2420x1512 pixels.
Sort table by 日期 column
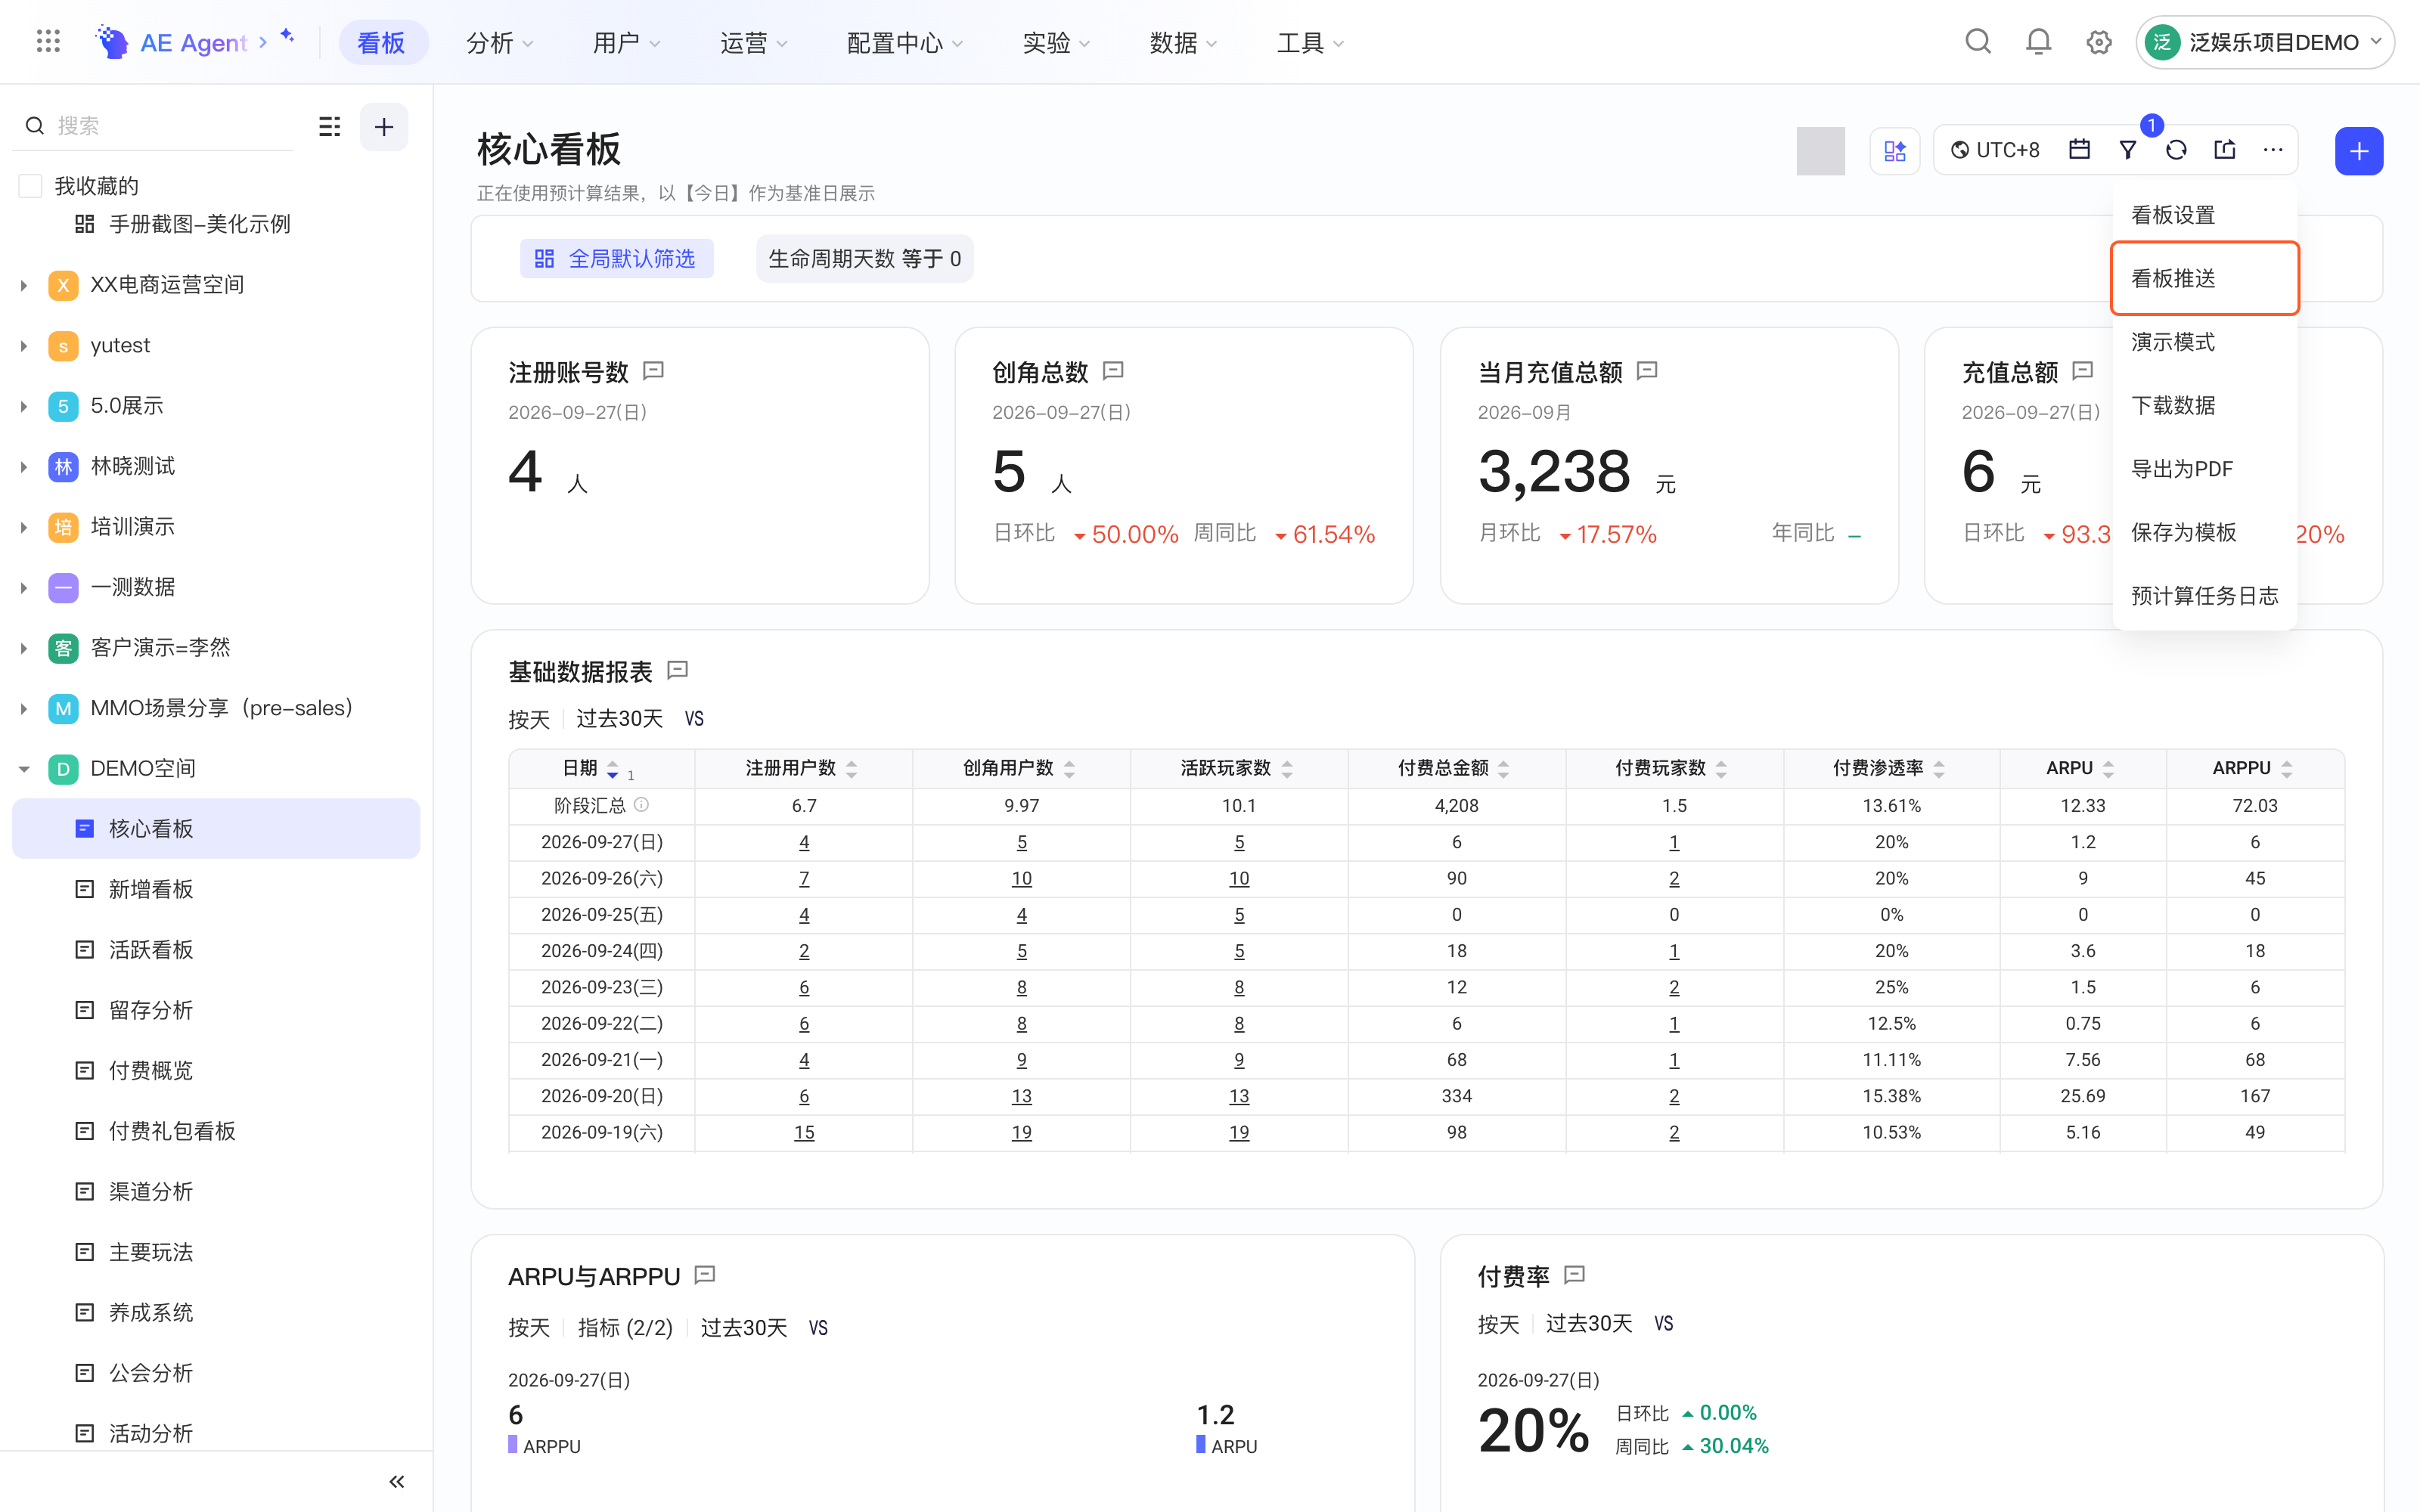coord(612,768)
